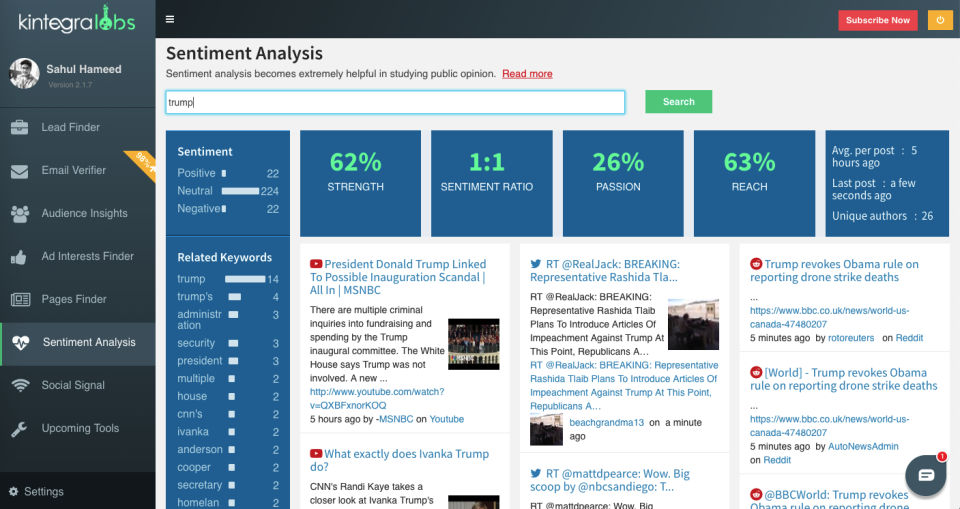Select Pages Finder in sidebar

click(x=77, y=299)
